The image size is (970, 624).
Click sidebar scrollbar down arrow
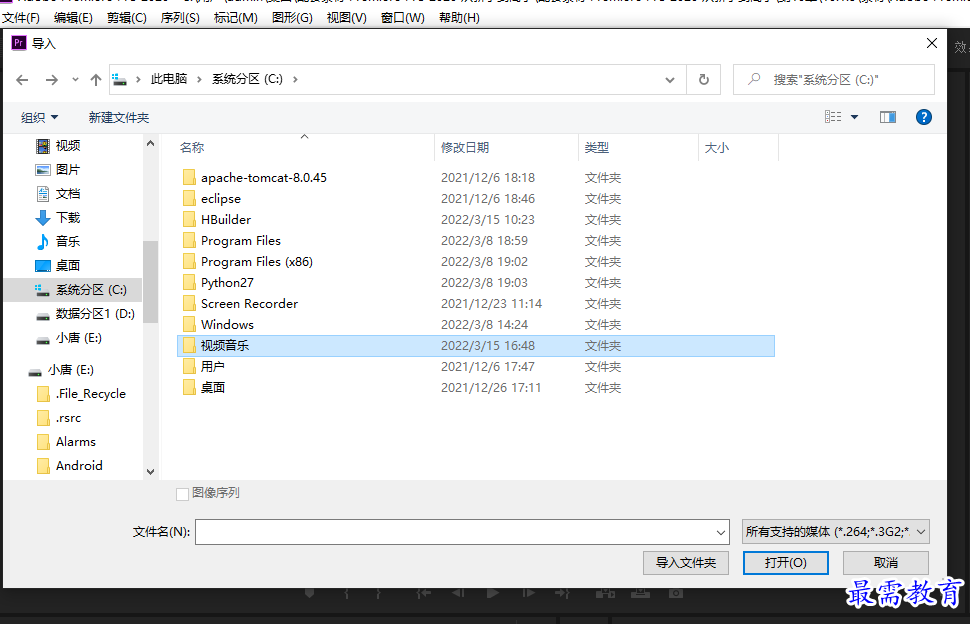[150, 472]
